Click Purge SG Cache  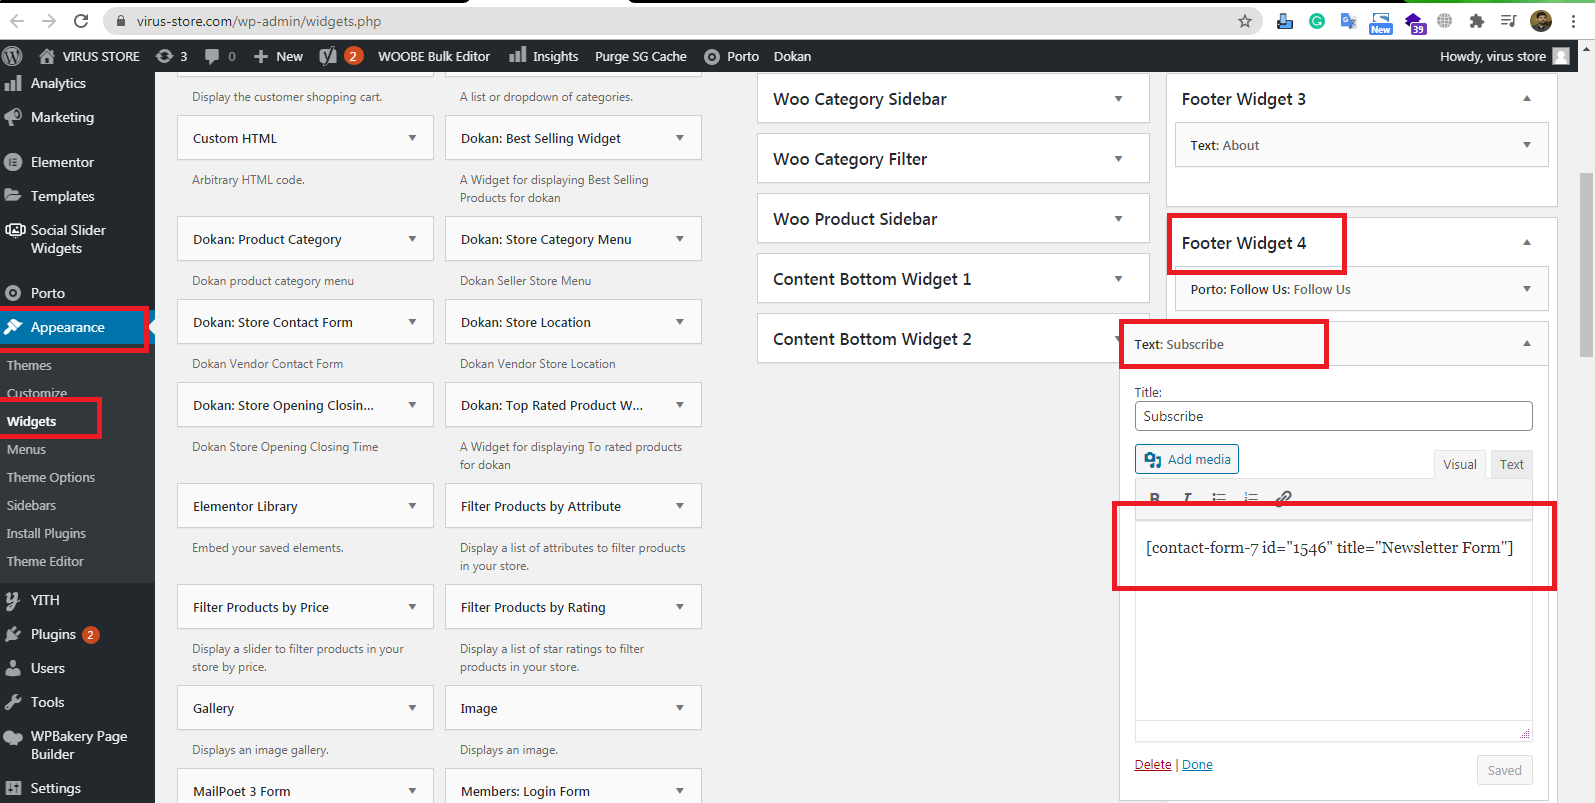641,56
